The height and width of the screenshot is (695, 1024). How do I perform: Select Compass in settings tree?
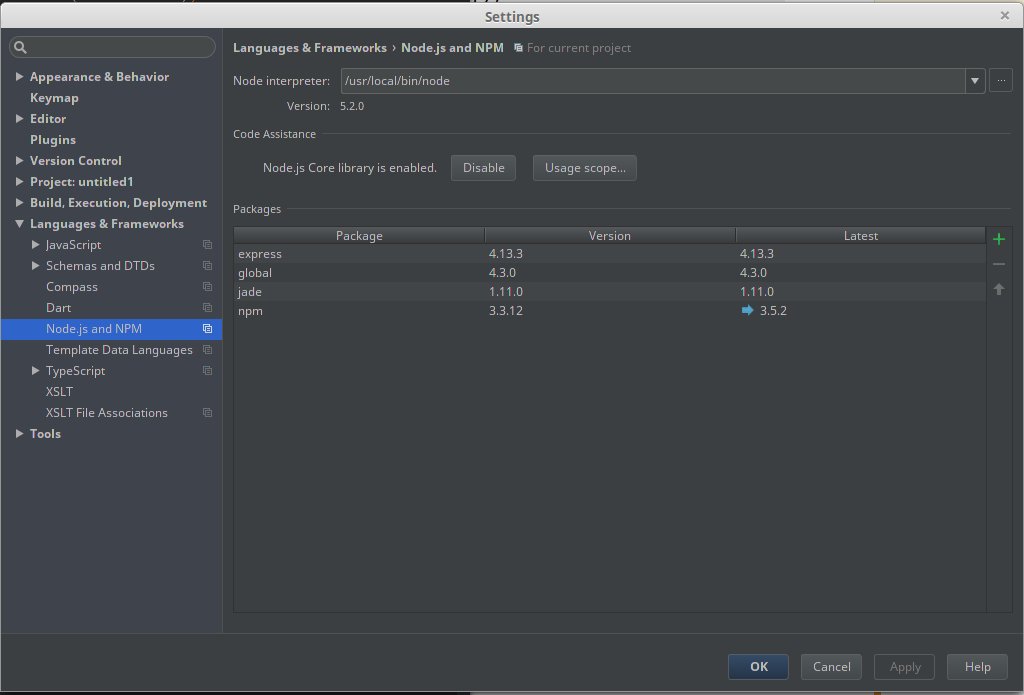coord(72,286)
